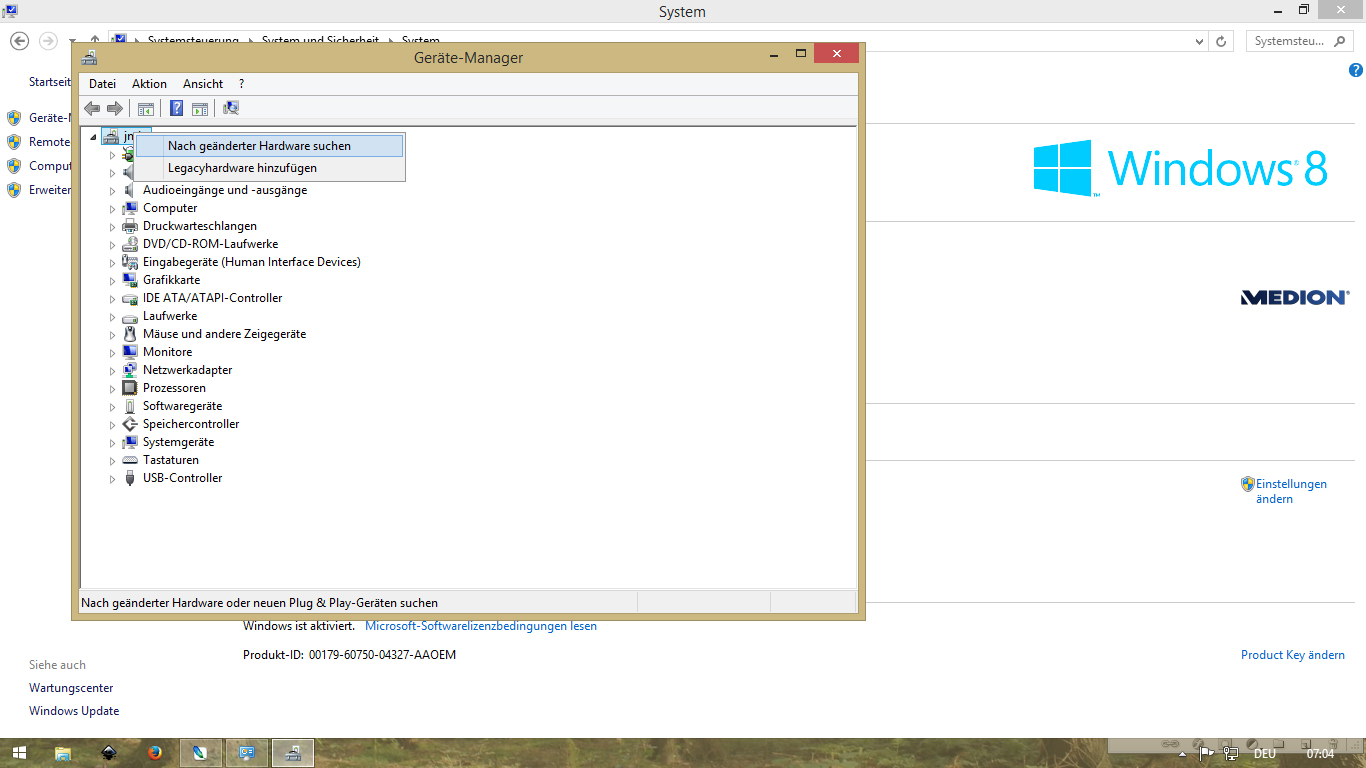Screen dimensions: 1366x768
Task: Choose Legacyhardware hinzufügen
Action: [x=269, y=168]
